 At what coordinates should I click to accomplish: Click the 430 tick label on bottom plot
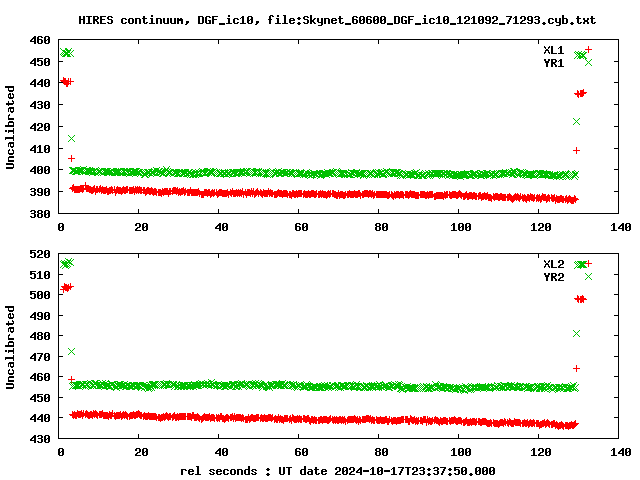(x=40, y=439)
